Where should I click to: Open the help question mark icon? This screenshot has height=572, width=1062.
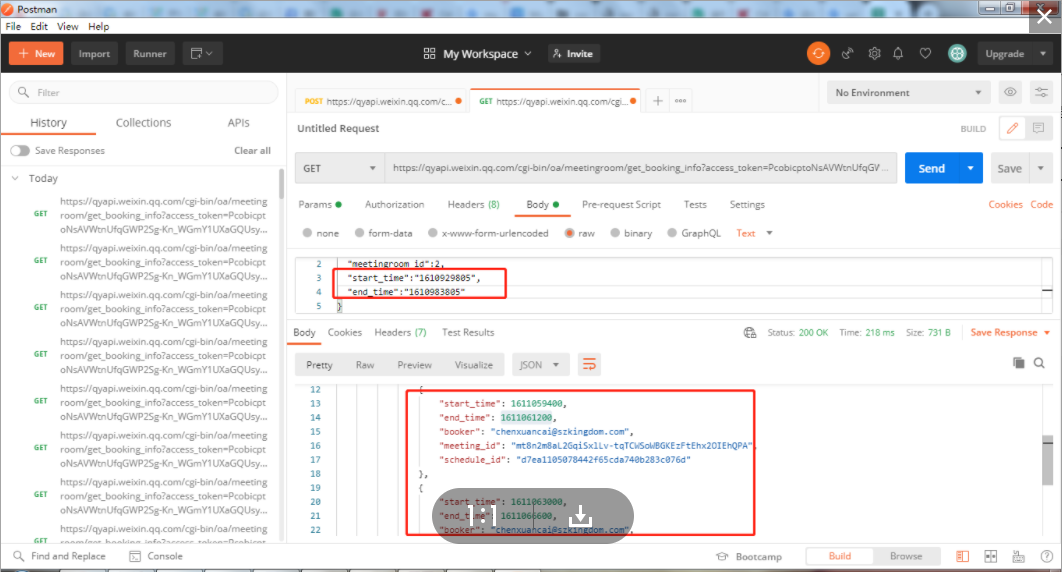tap(1046, 556)
